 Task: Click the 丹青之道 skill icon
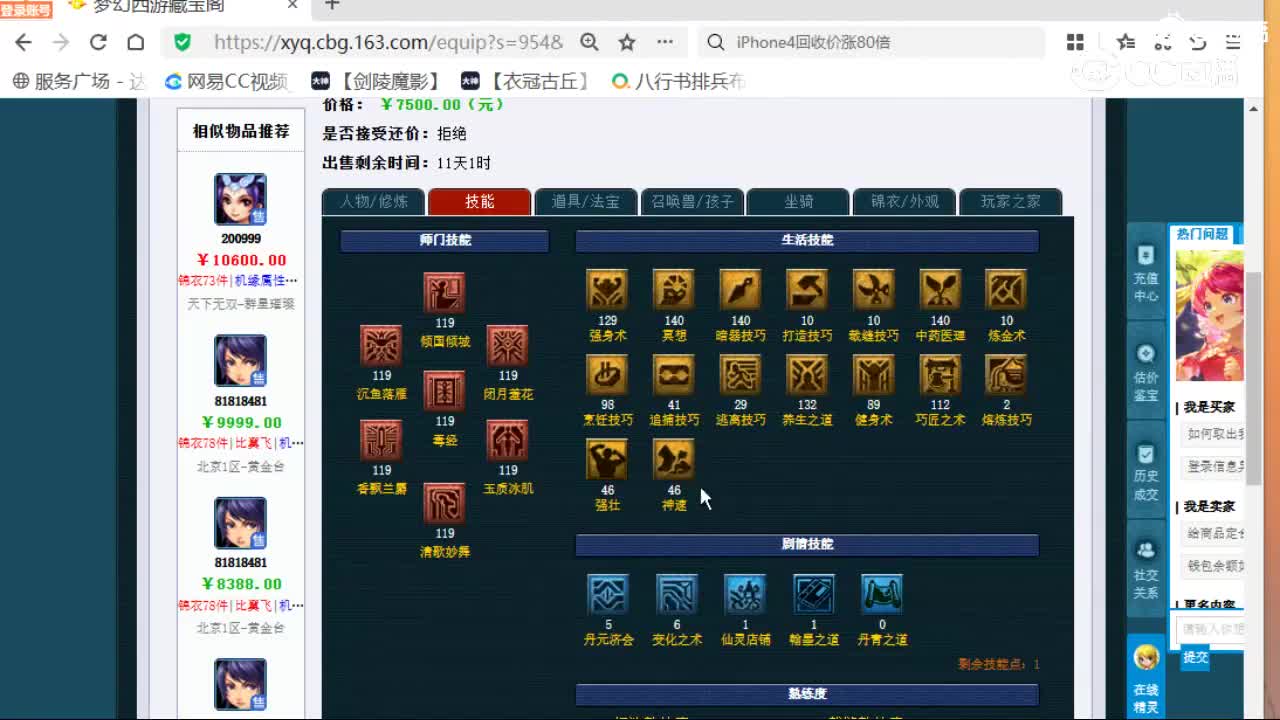coord(881,594)
